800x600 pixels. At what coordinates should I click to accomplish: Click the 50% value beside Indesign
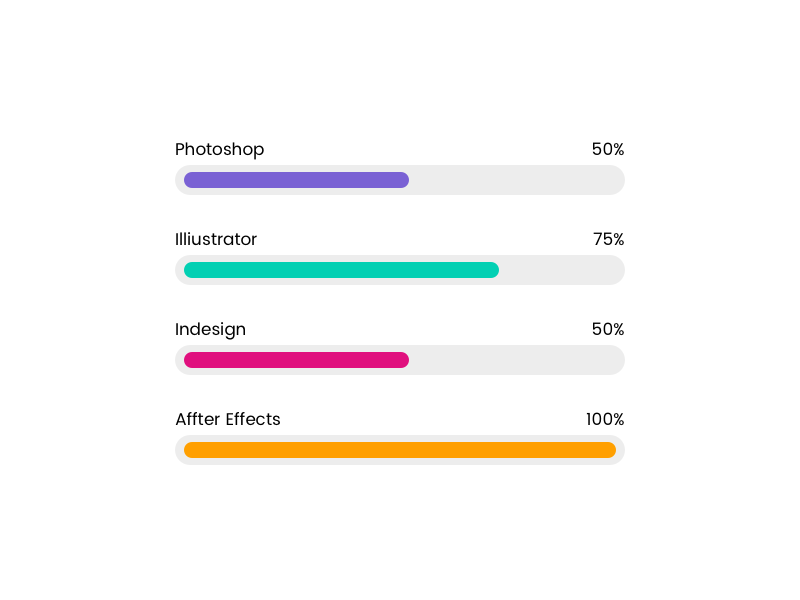(607, 330)
